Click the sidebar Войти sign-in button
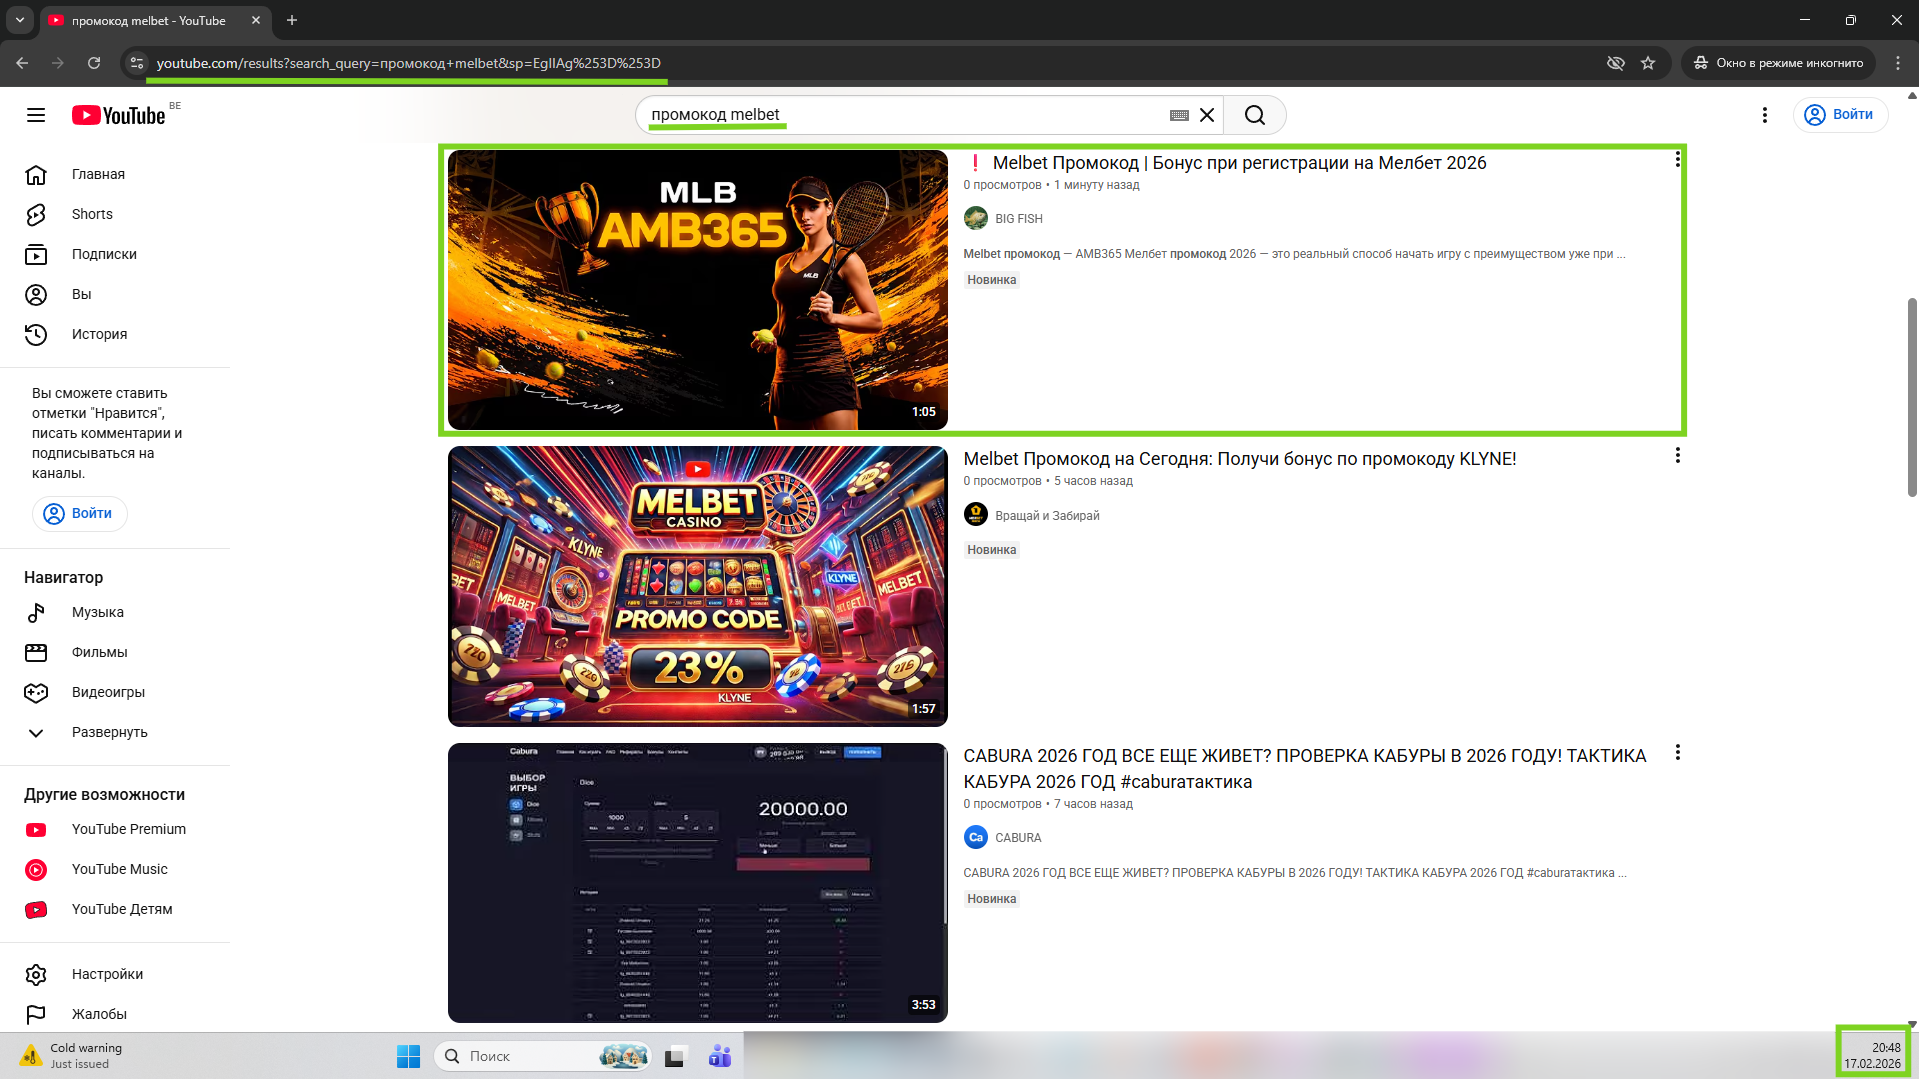The width and height of the screenshot is (1919, 1079). point(80,513)
